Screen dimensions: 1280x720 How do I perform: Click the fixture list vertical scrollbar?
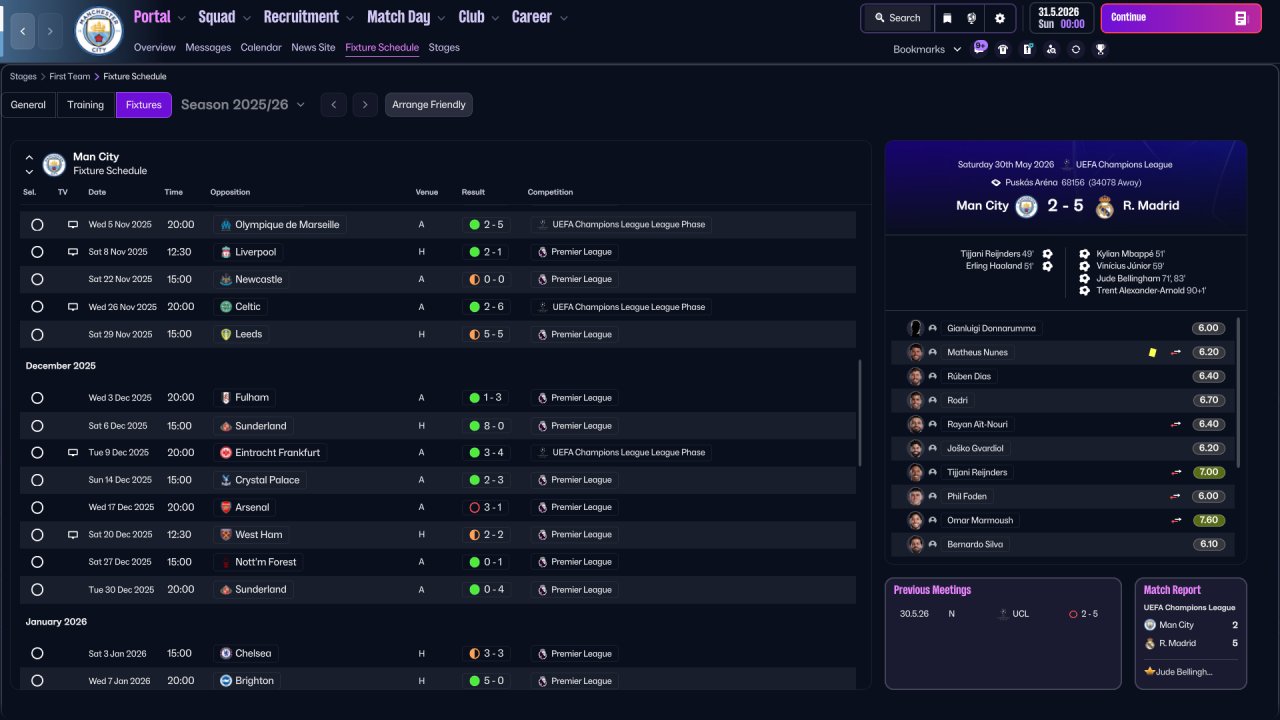860,413
